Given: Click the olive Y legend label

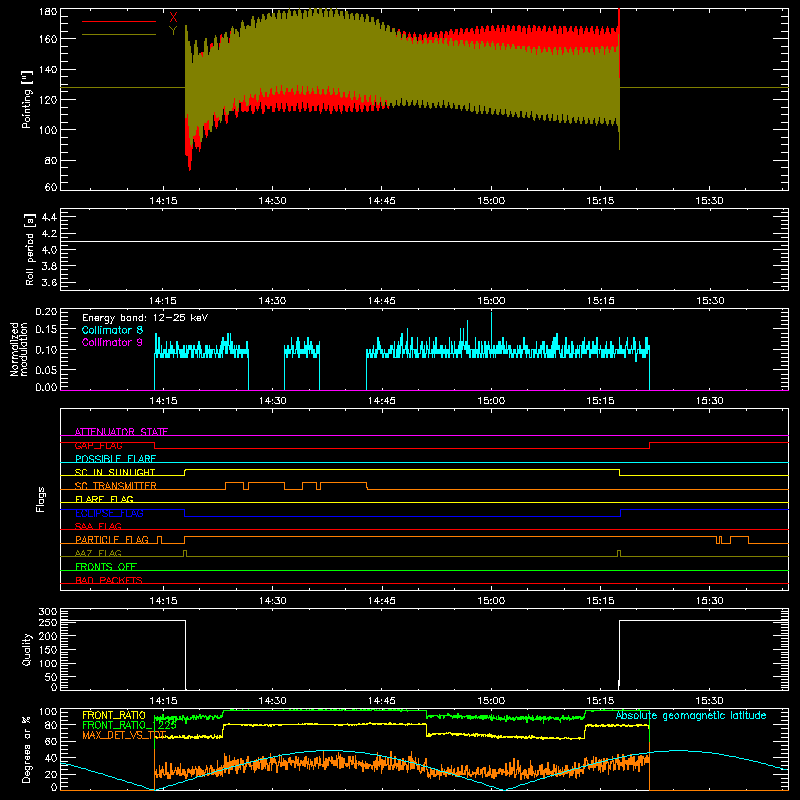Looking at the screenshot, I should pyautogui.click(x=173, y=31).
